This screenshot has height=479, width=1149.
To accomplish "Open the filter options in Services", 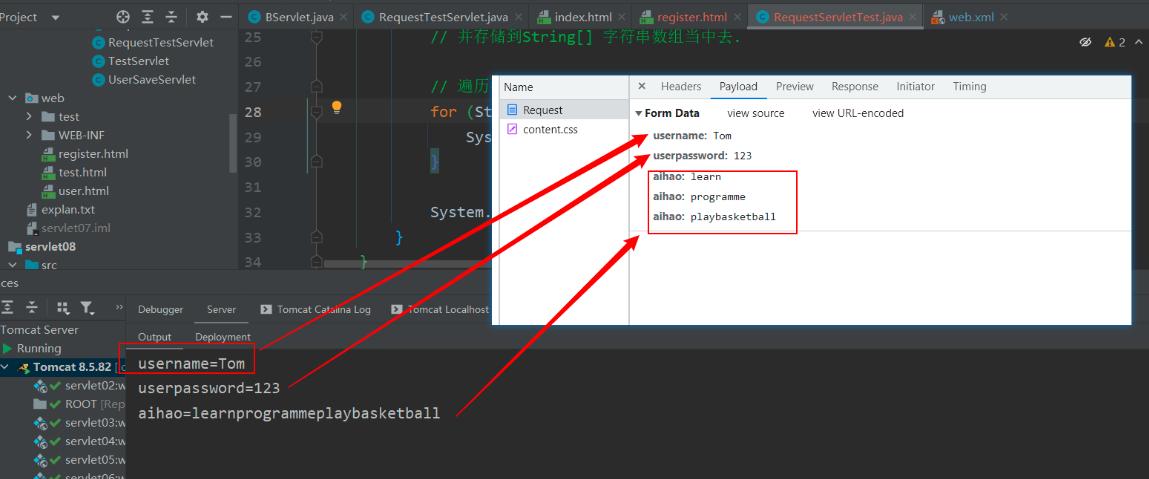I will coord(87,308).
